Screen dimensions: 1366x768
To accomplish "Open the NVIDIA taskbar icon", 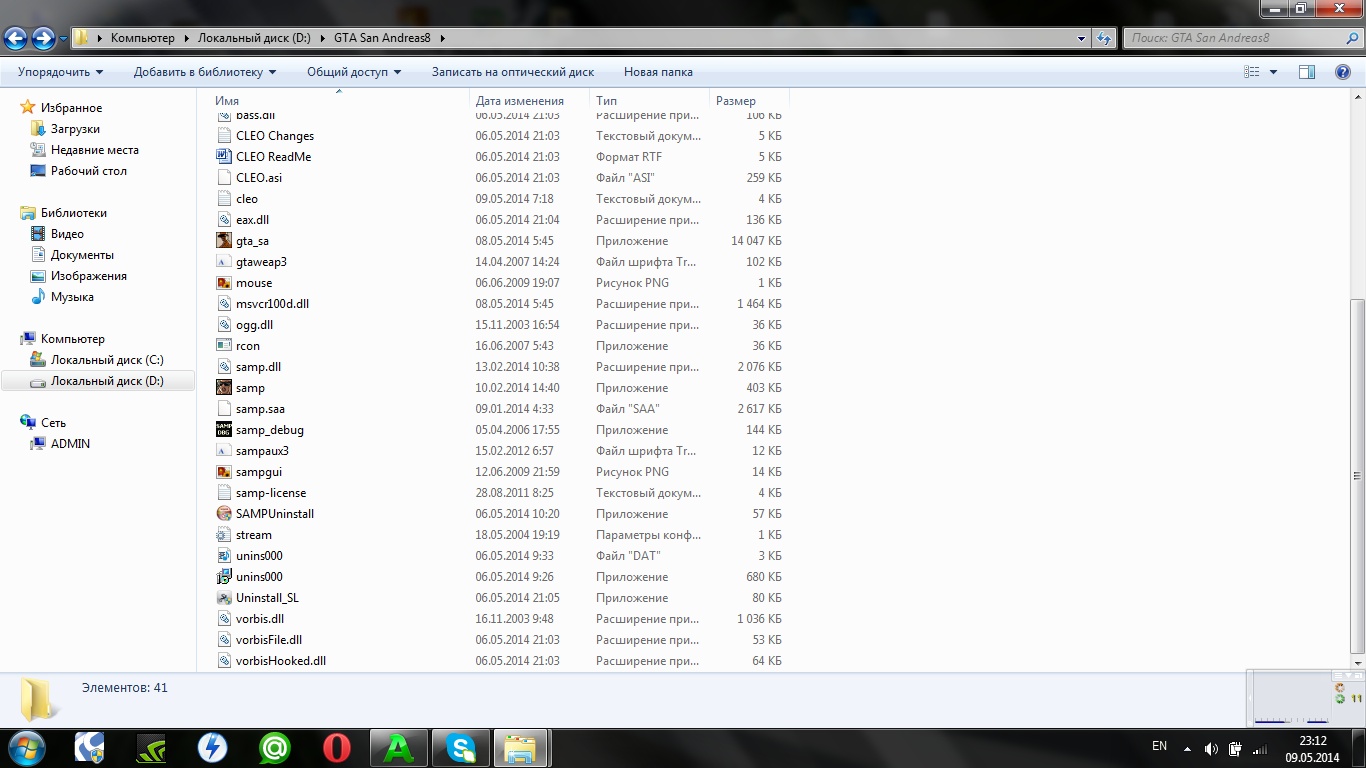I will [153, 747].
